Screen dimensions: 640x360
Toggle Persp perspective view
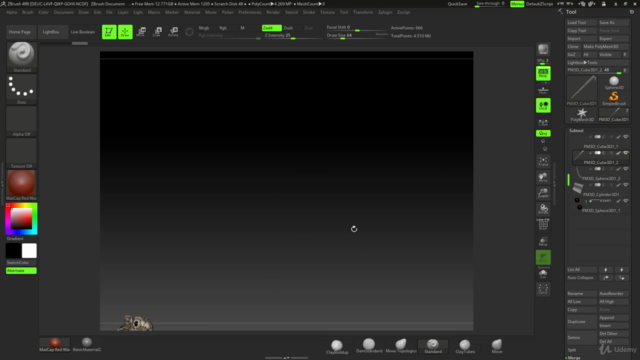543,73
